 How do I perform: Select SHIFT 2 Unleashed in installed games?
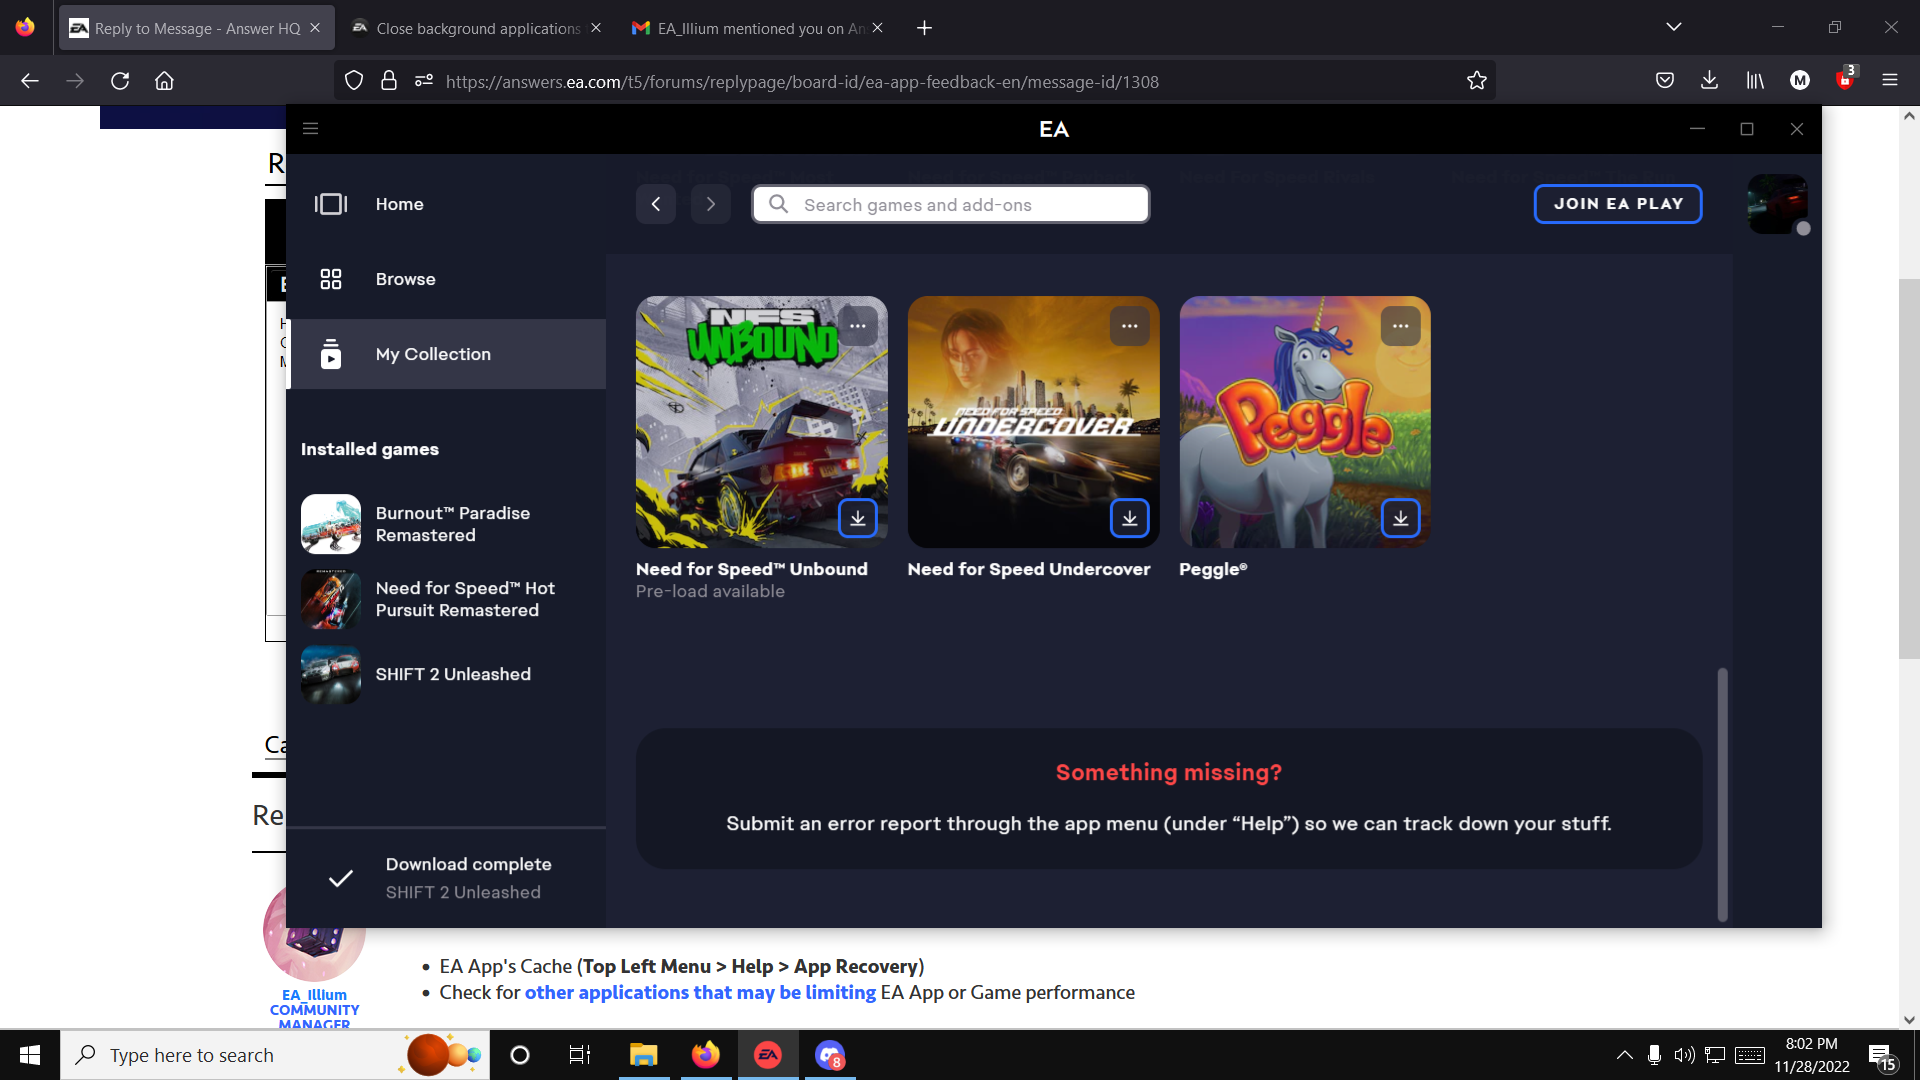click(446, 674)
